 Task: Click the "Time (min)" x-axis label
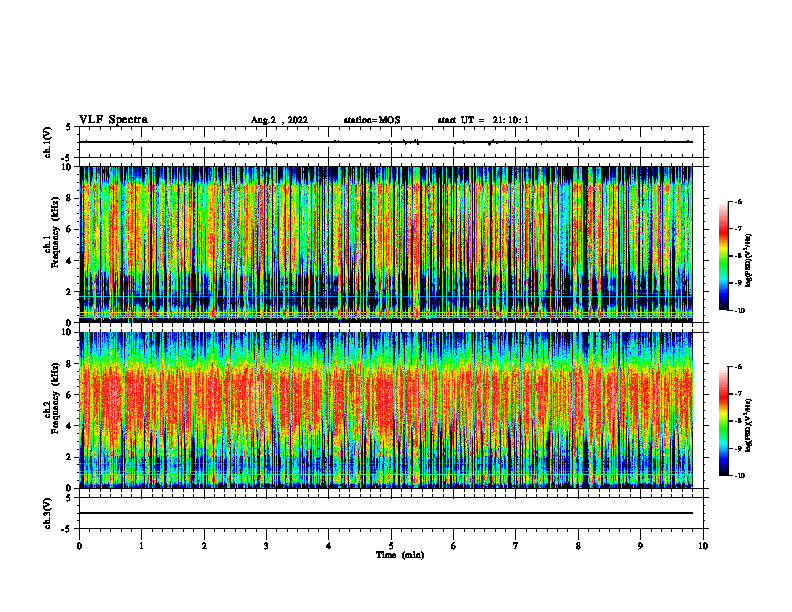click(x=400, y=555)
